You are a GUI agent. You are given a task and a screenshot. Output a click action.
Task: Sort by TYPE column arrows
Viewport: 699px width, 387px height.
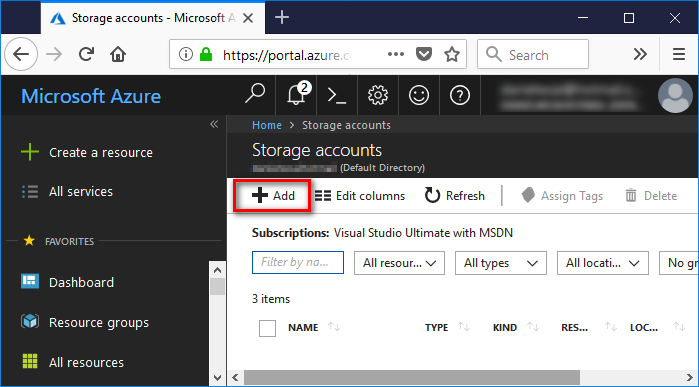464,327
